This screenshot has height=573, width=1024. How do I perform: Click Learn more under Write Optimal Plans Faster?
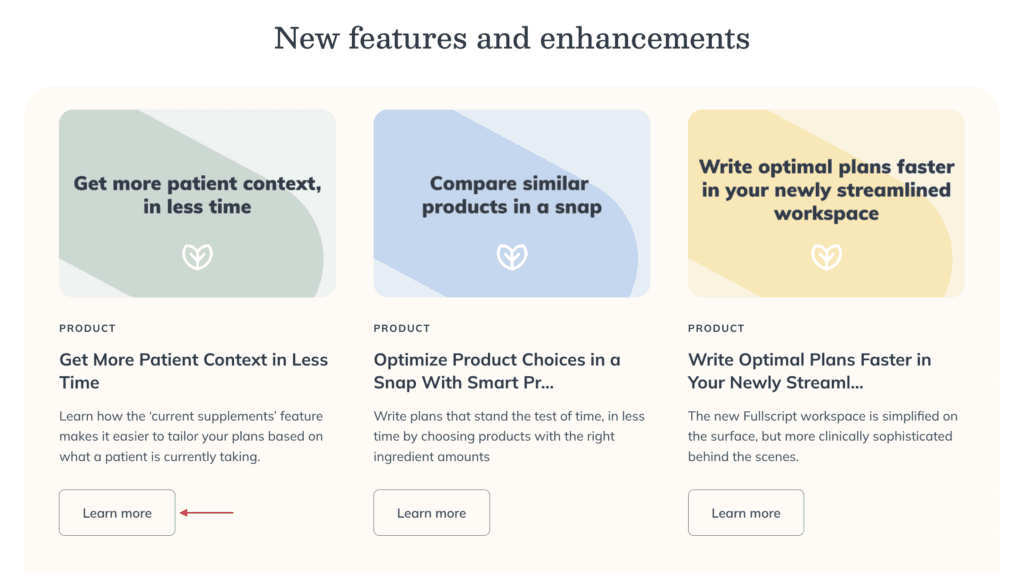point(746,513)
